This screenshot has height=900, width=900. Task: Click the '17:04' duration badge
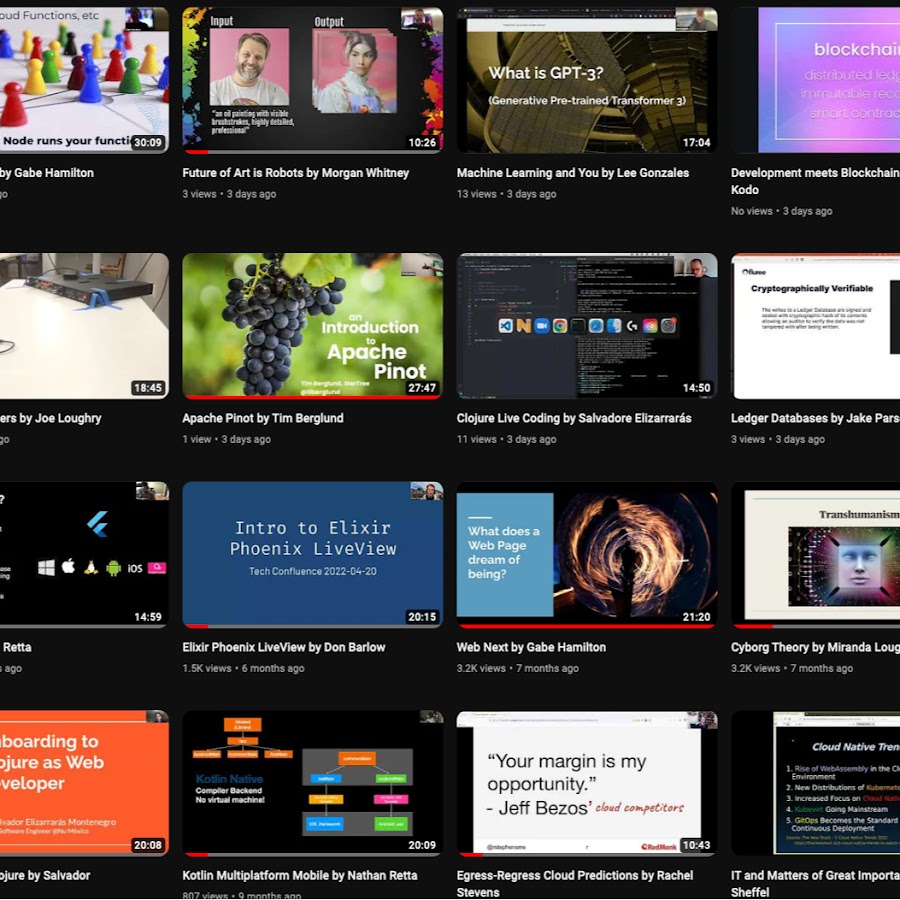pos(696,142)
